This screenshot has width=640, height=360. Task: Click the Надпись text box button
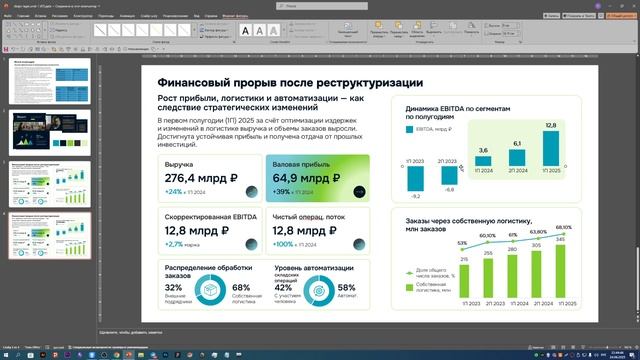pos(59,30)
